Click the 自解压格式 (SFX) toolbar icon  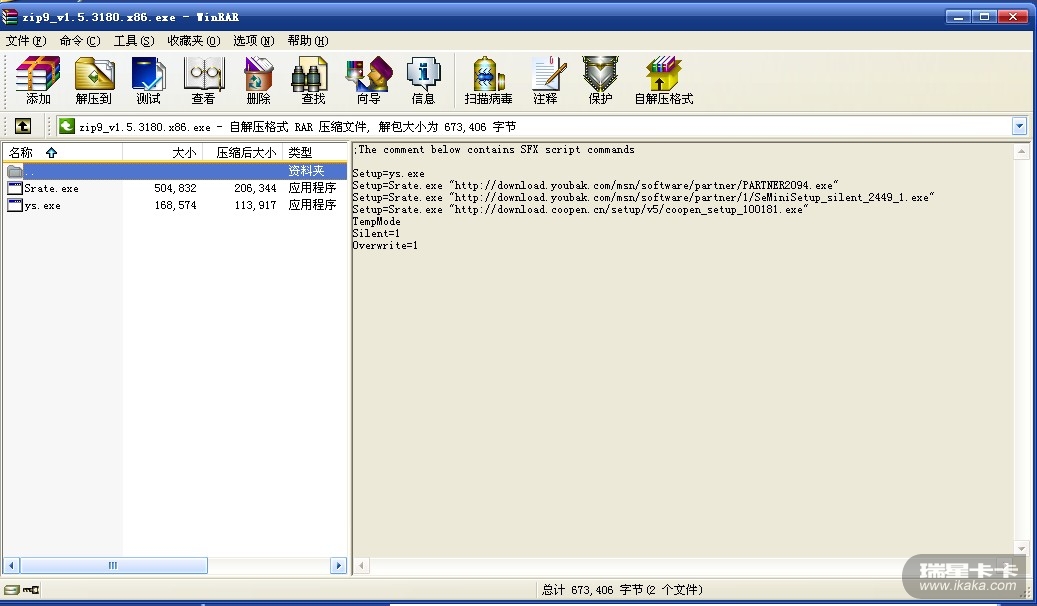click(x=663, y=80)
